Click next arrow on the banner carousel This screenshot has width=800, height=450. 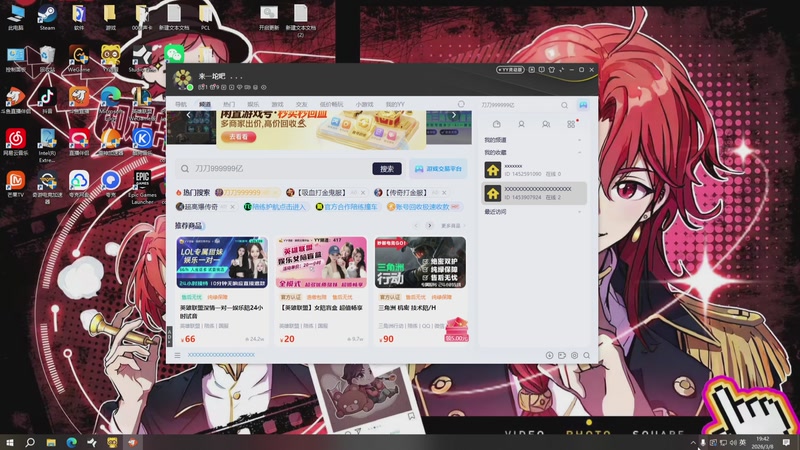pyautogui.click(x=454, y=115)
